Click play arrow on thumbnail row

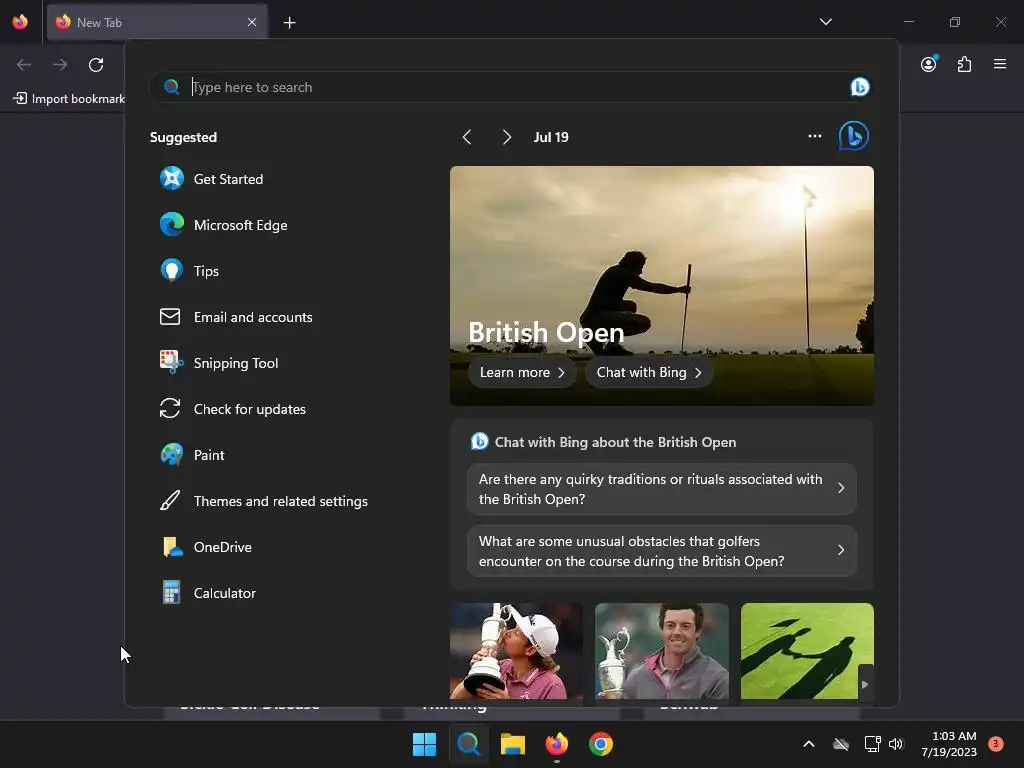[x=865, y=684]
